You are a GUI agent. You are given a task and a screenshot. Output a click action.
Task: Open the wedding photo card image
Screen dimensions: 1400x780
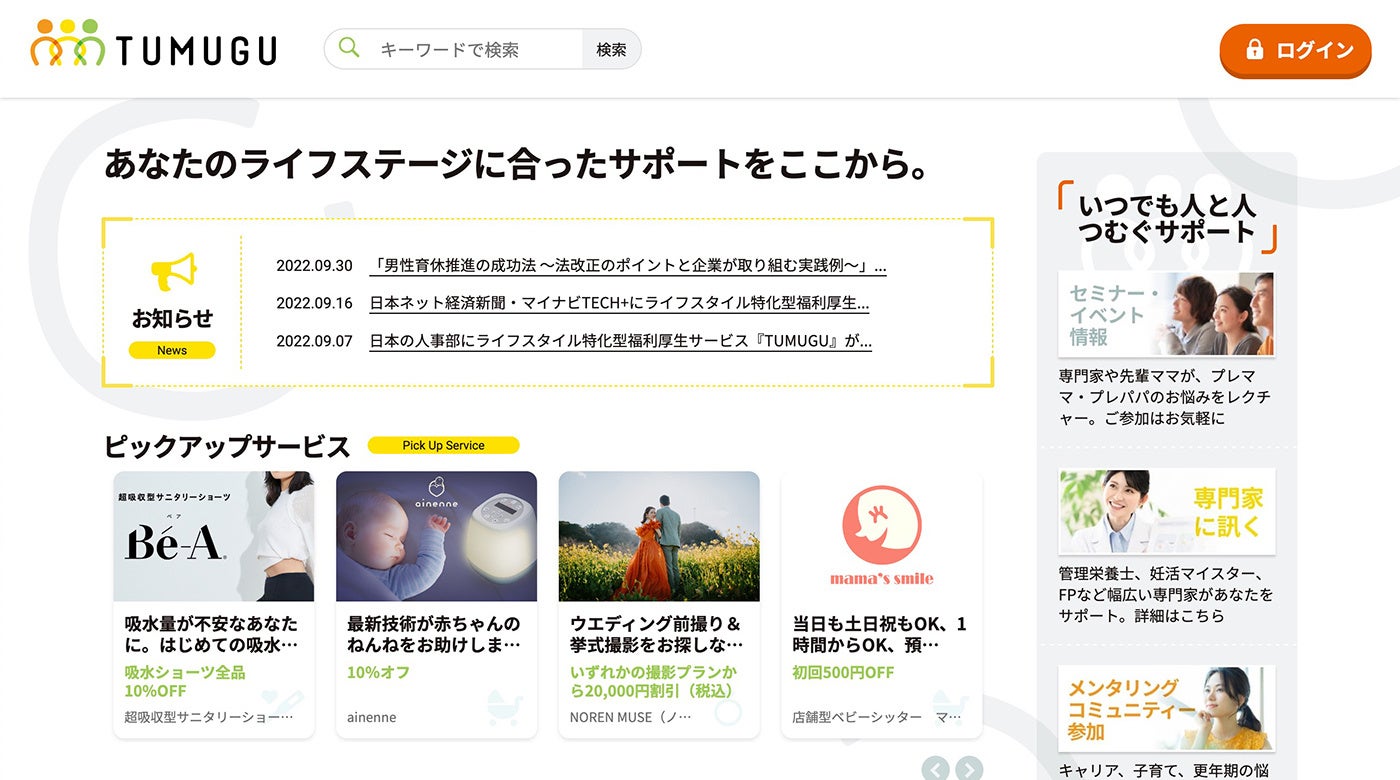coord(659,536)
